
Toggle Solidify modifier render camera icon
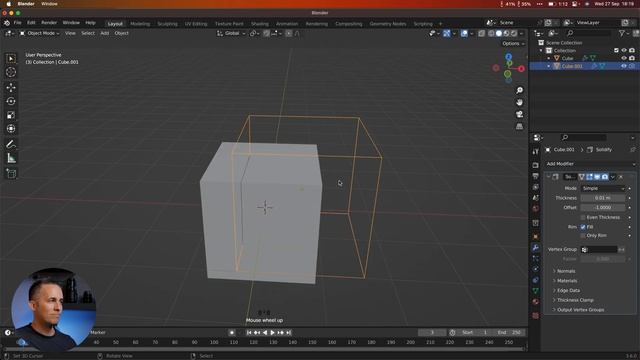[605, 177]
